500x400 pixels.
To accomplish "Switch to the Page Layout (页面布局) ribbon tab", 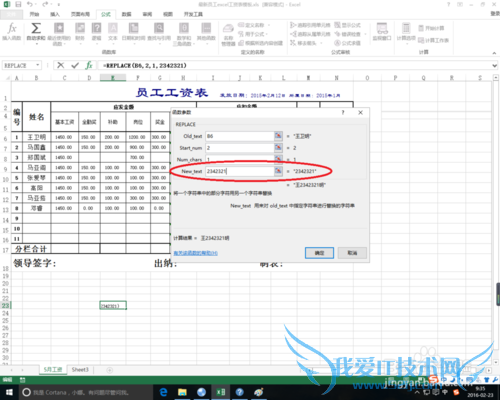I will pos(80,14).
